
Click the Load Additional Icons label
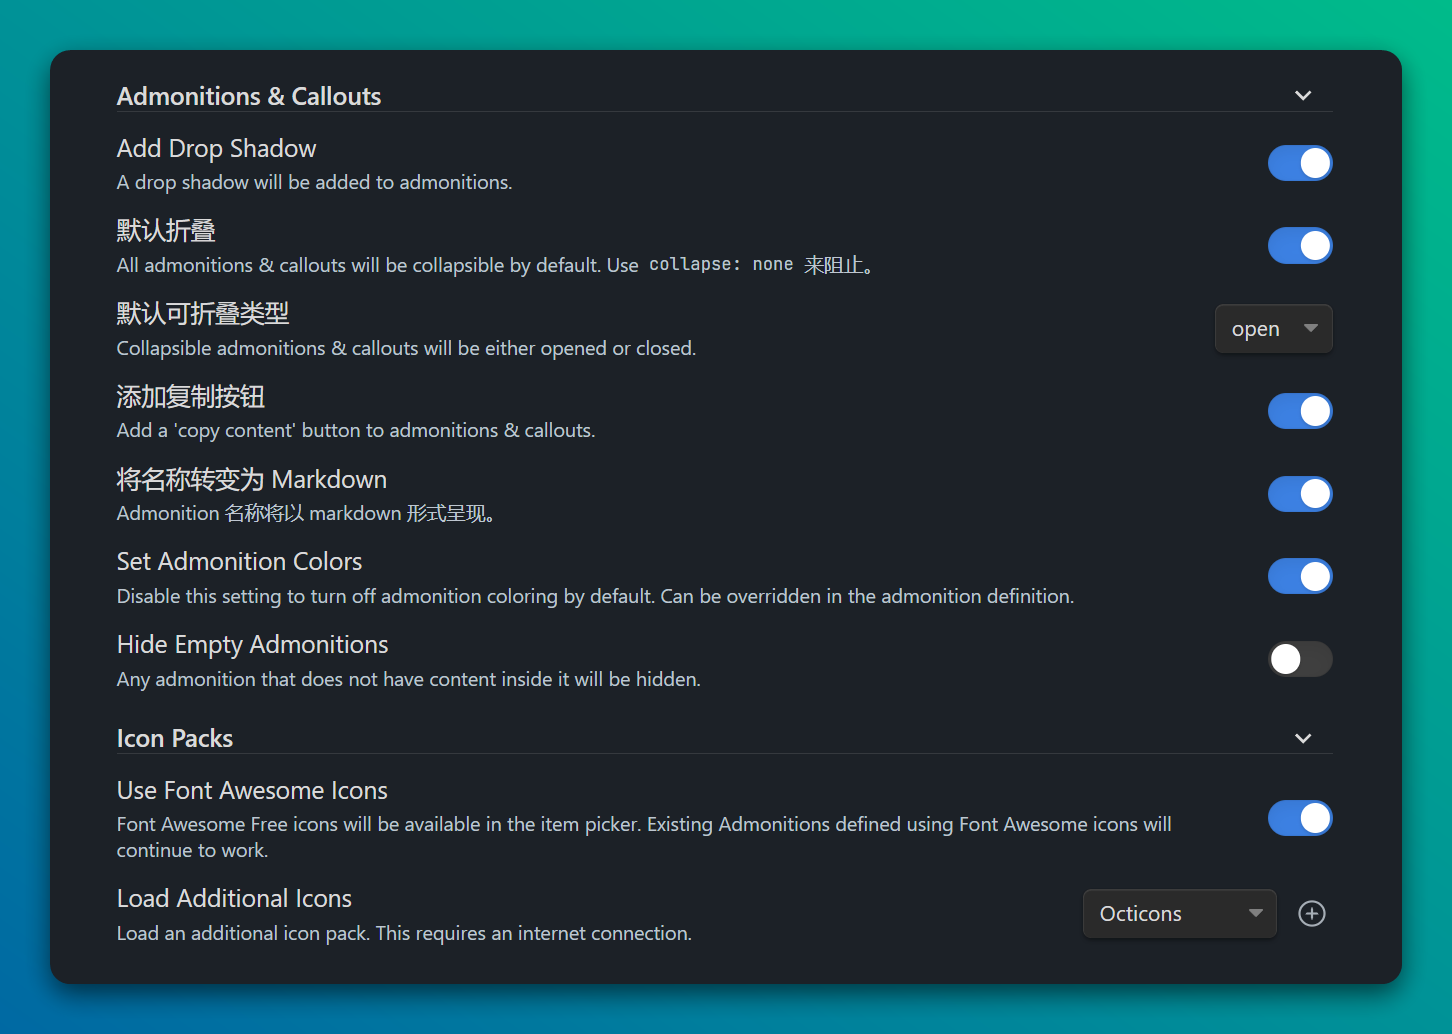(235, 899)
